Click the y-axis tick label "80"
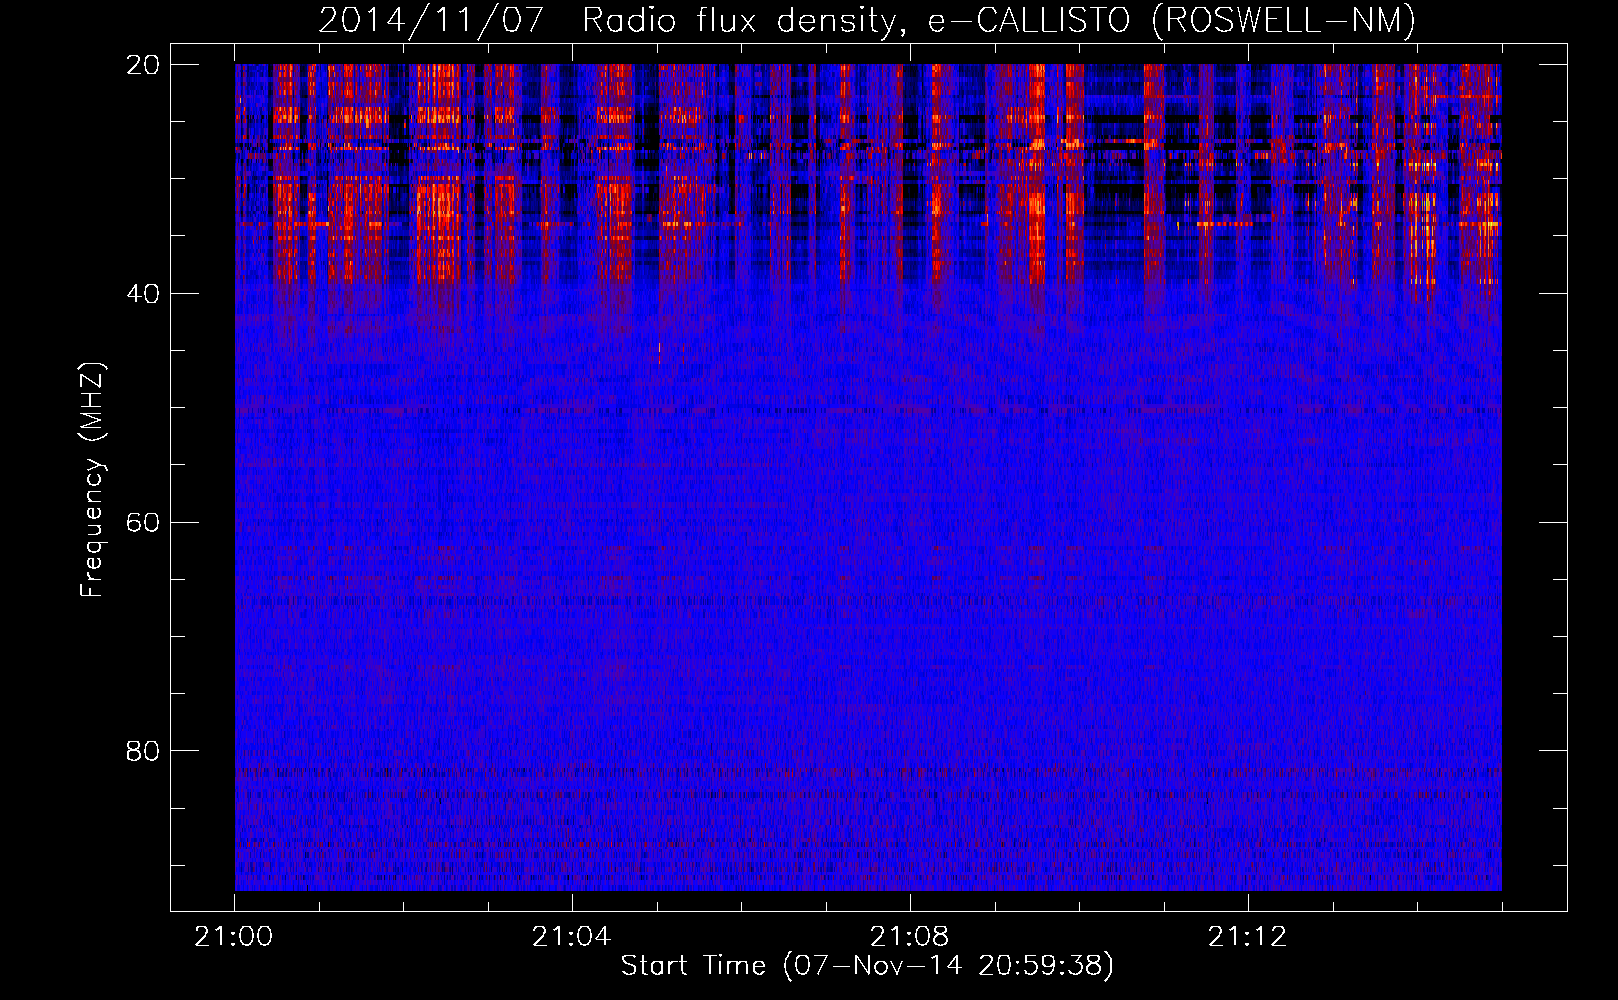The image size is (1618, 1000). (143, 751)
